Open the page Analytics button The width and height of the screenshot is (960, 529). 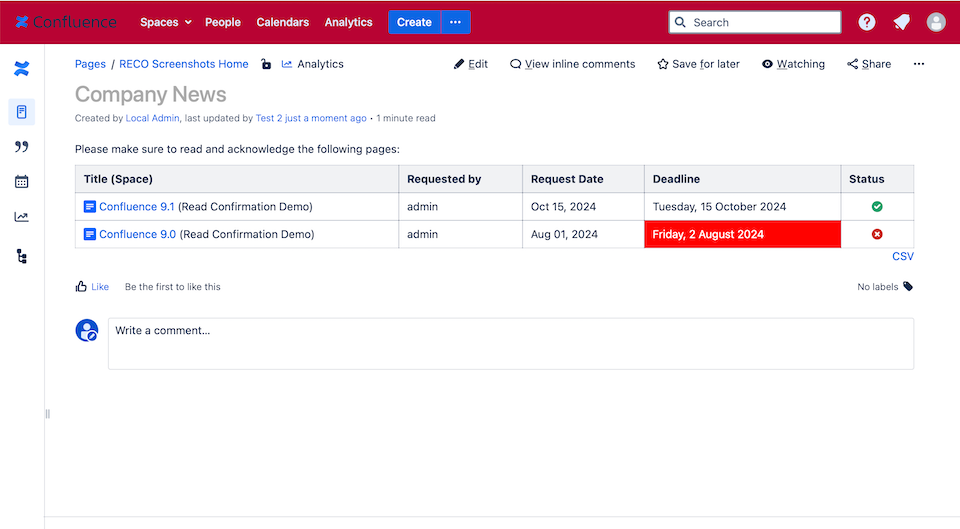[312, 64]
